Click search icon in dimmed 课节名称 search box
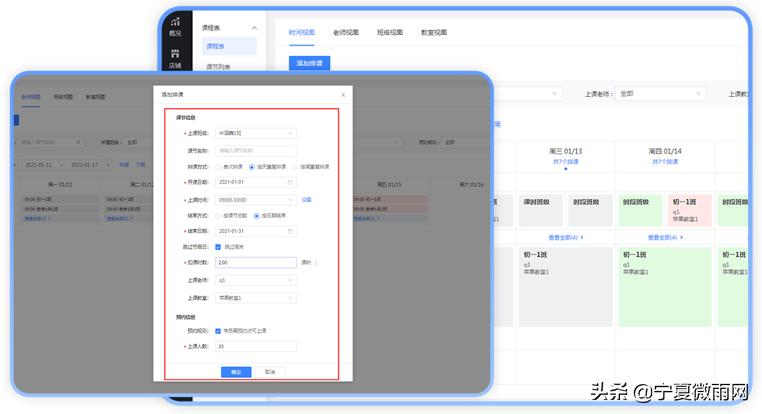Image resolution: width=762 pixels, height=414 pixels. coord(78,142)
